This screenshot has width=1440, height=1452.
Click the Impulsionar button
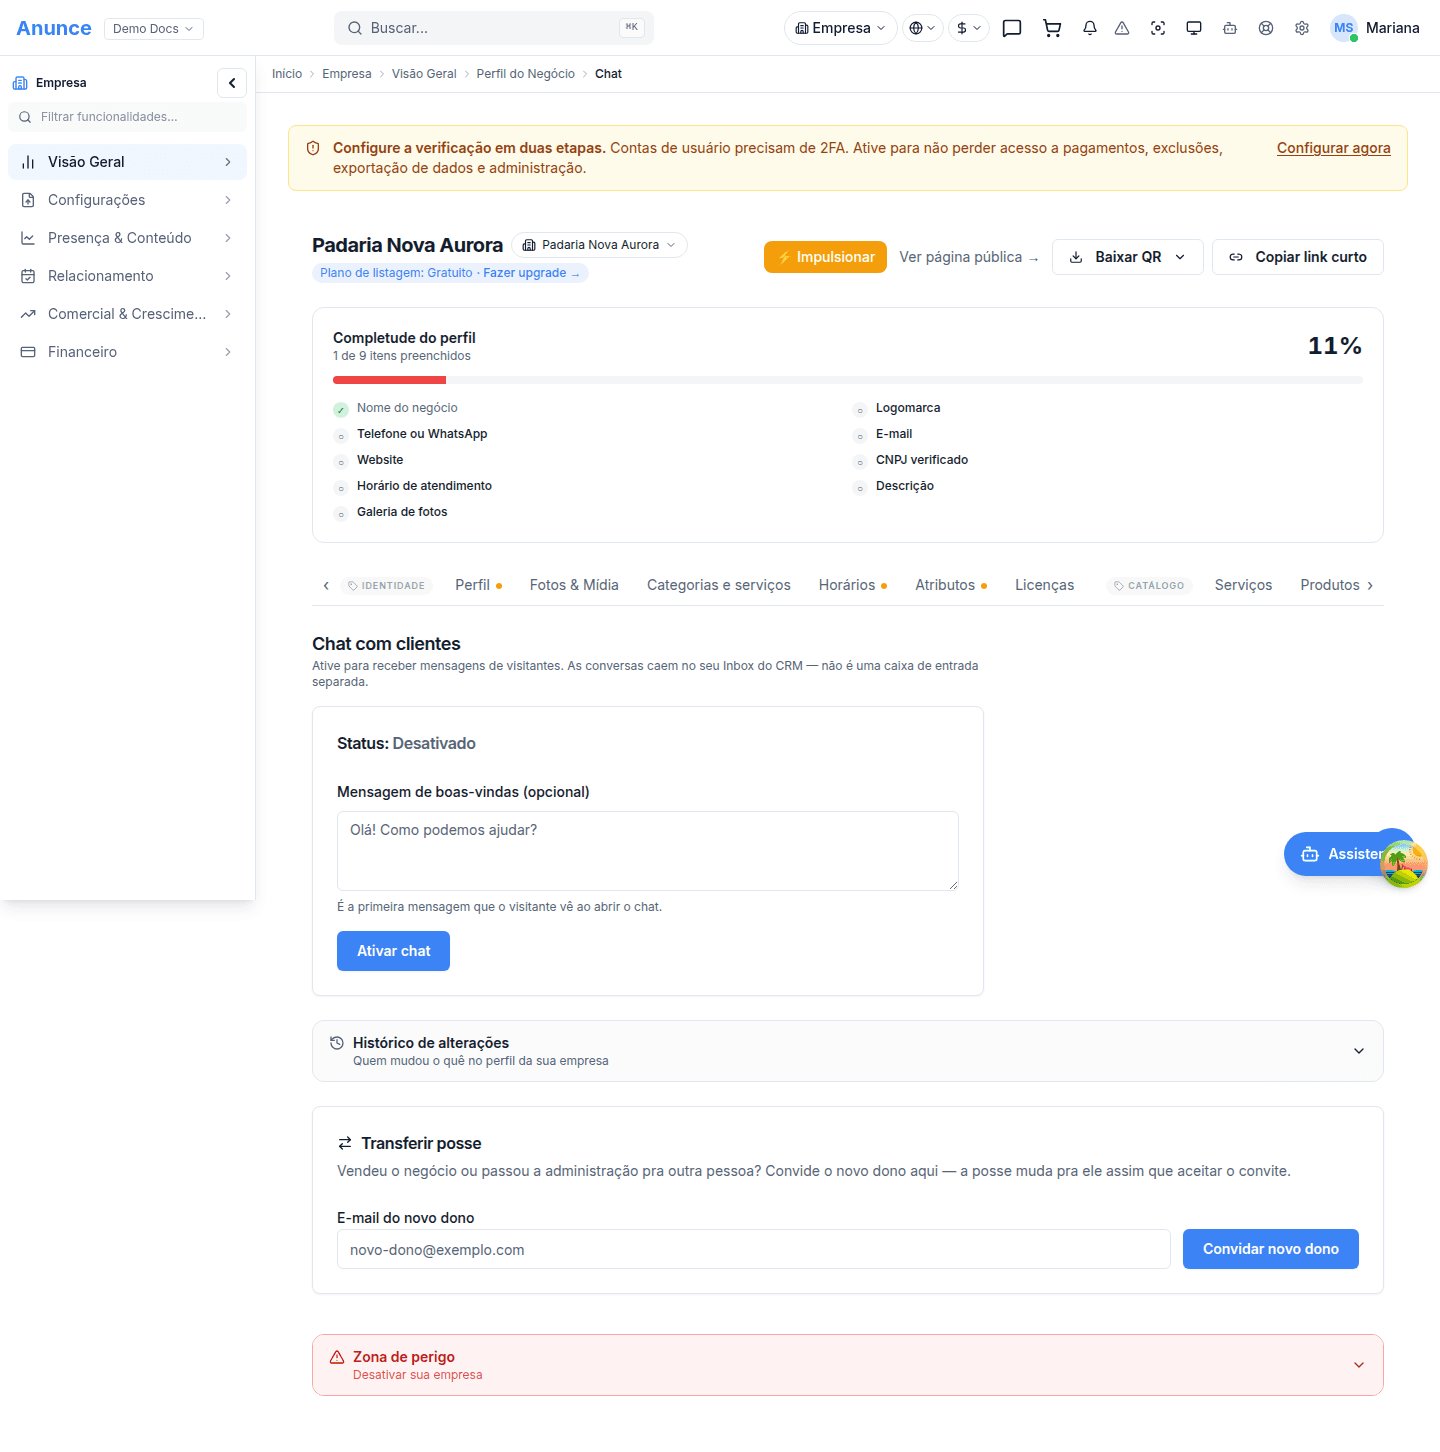[825, 257]
